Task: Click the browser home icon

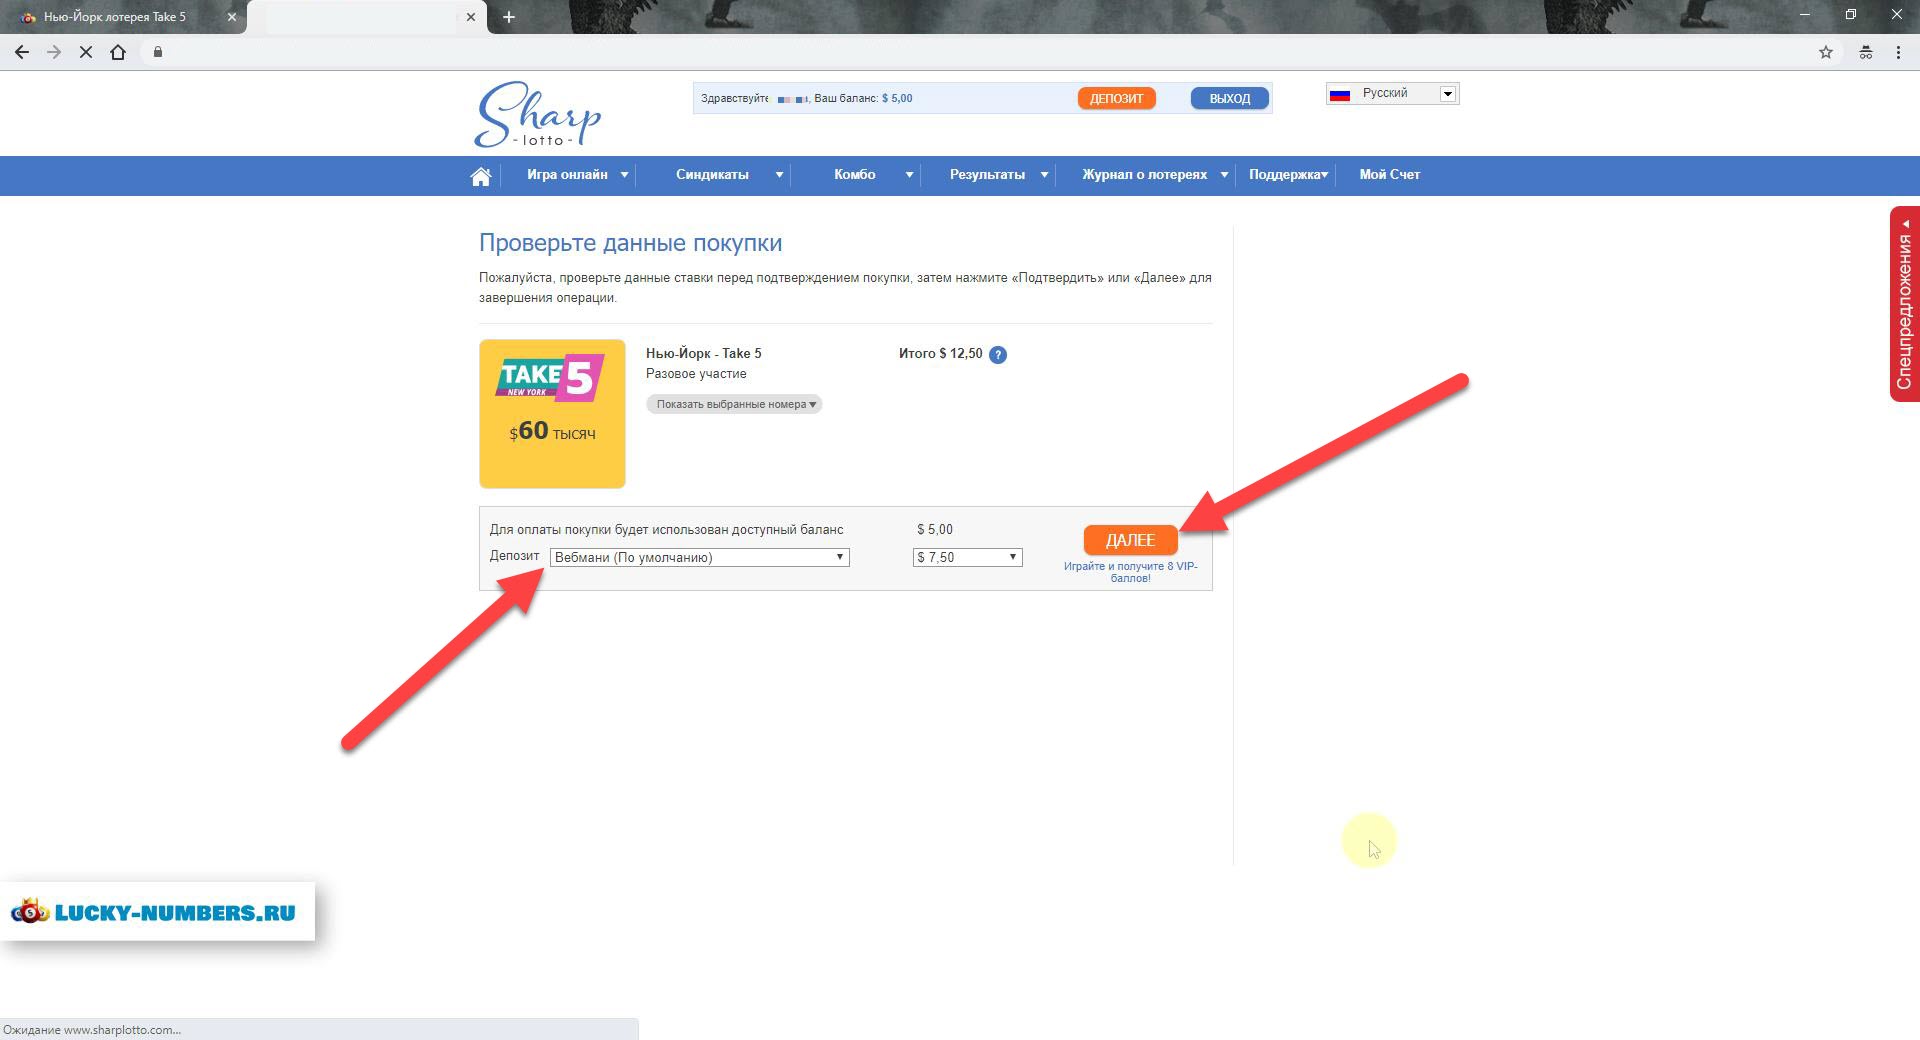Action: [118, 52]
